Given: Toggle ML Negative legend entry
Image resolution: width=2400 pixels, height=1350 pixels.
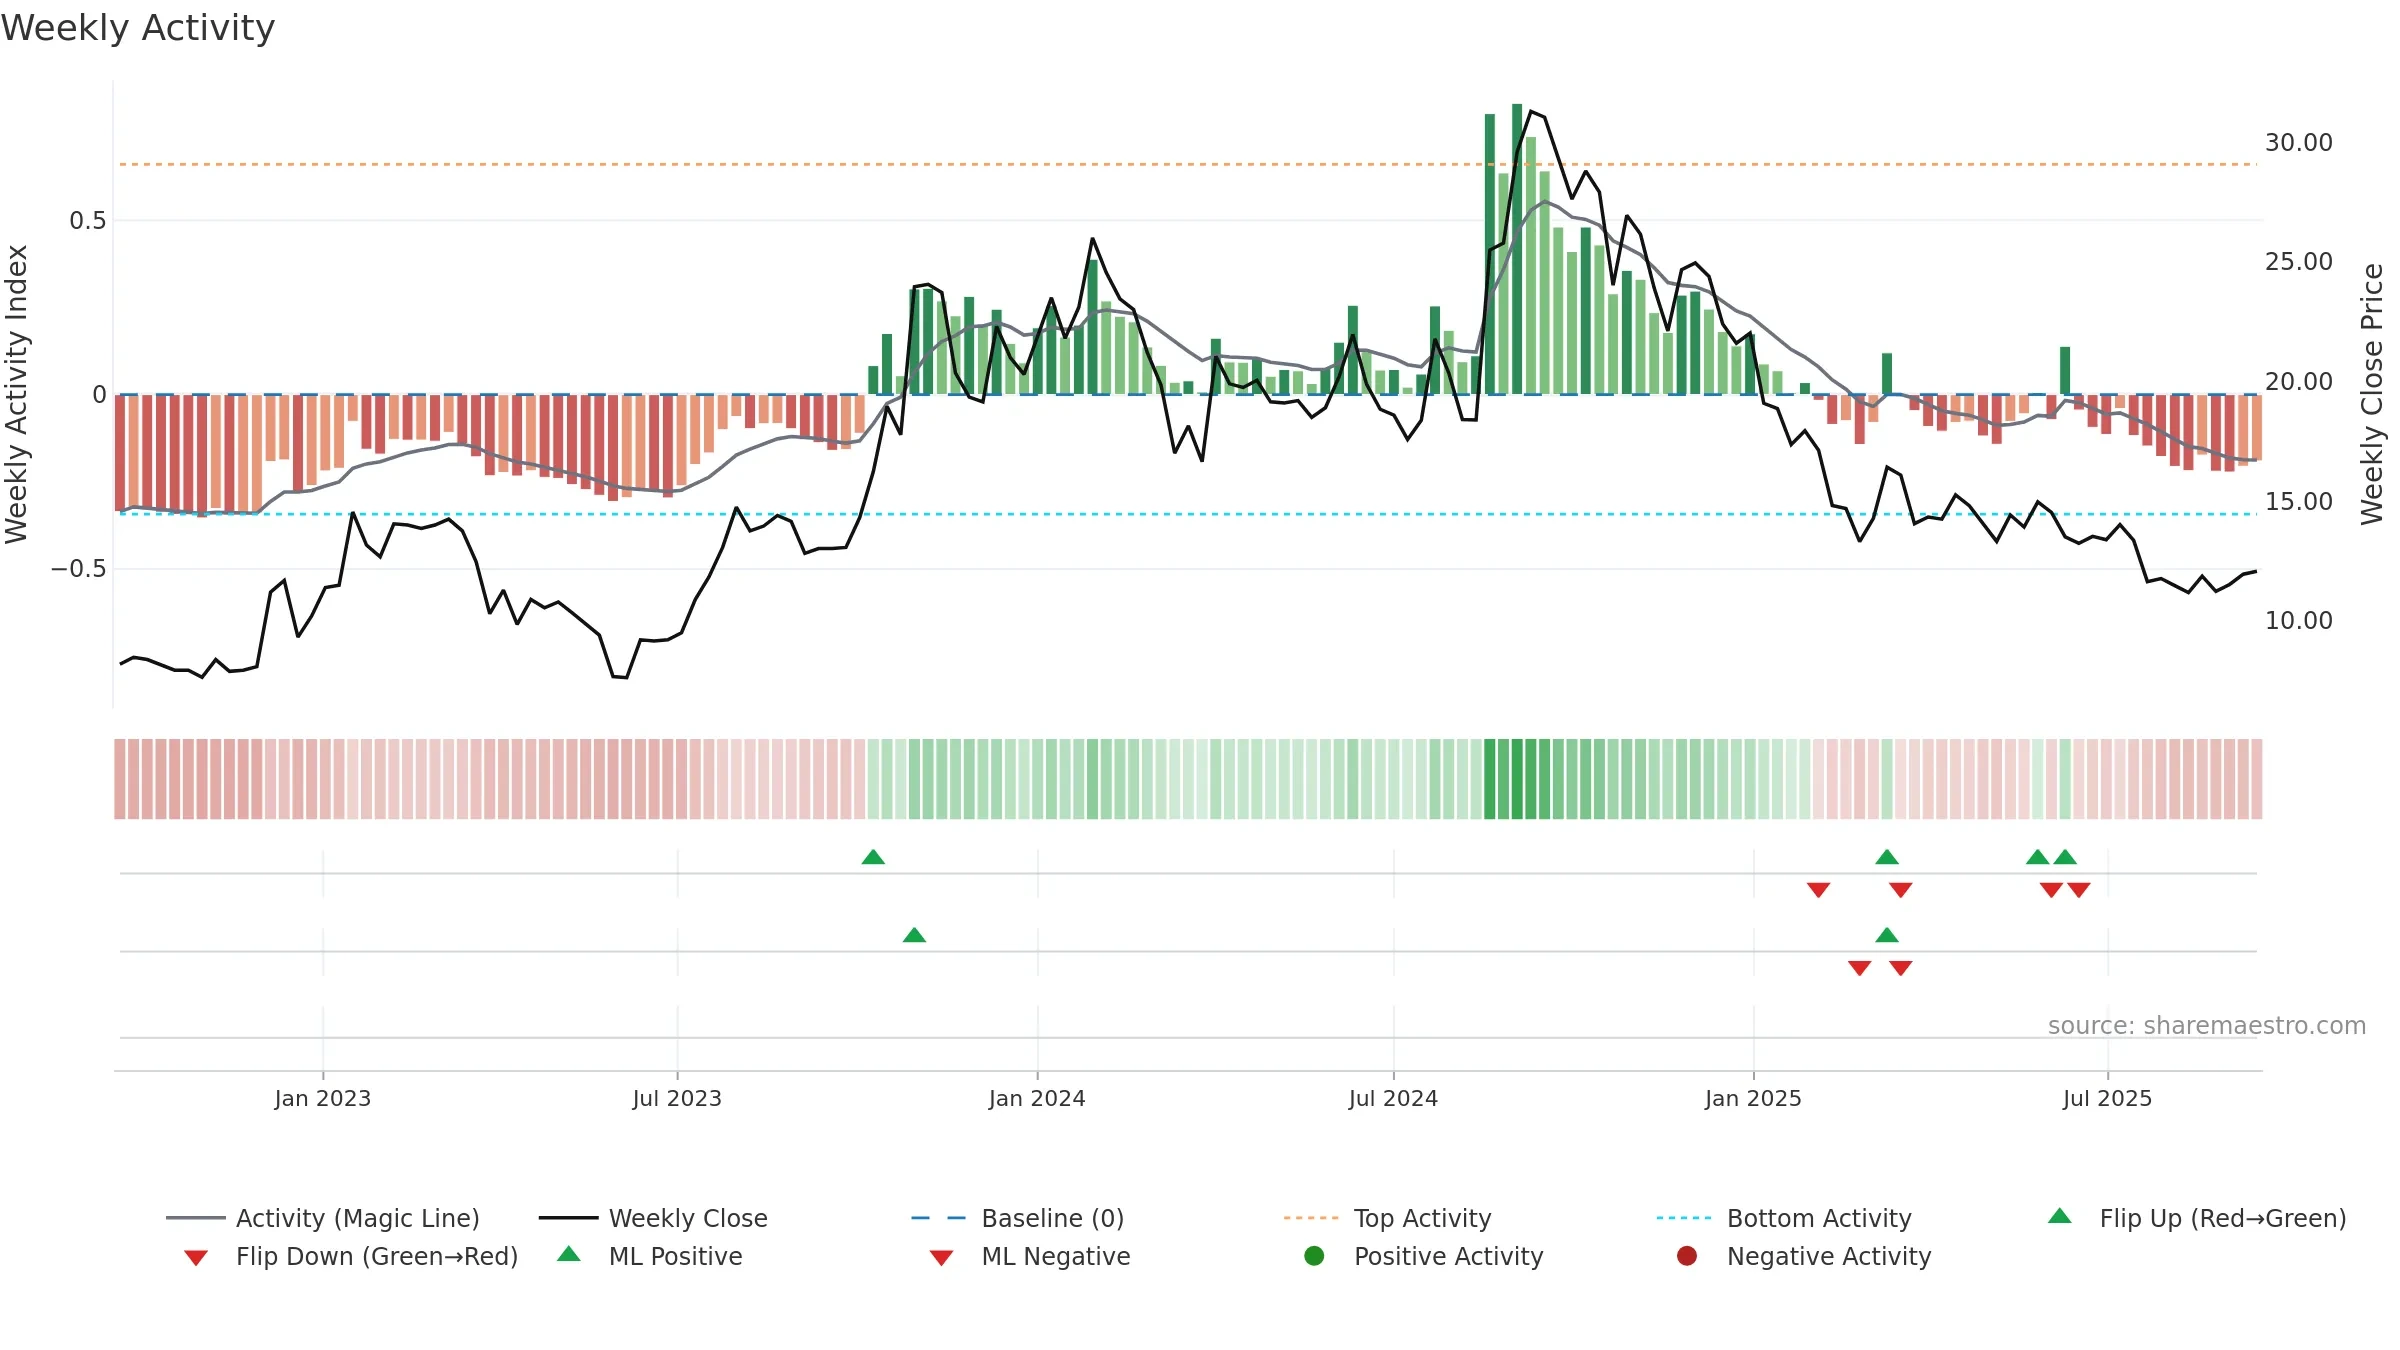Looking at the screenshot, I should tap(1030, 1256).
